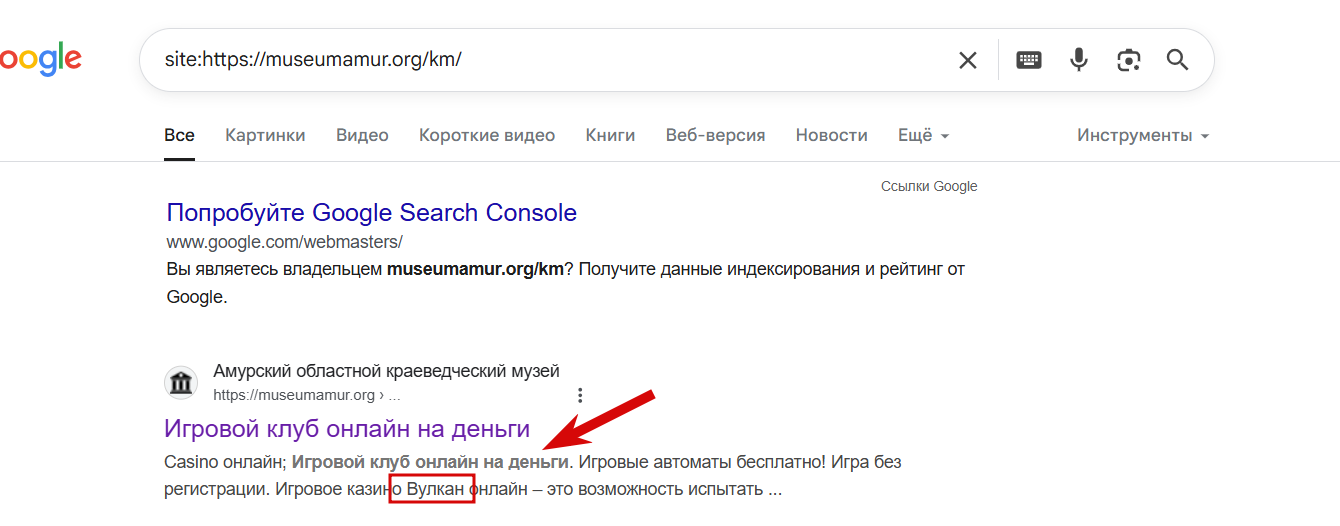Open the Инструменты dropdown

click(x=1143, y=135)
